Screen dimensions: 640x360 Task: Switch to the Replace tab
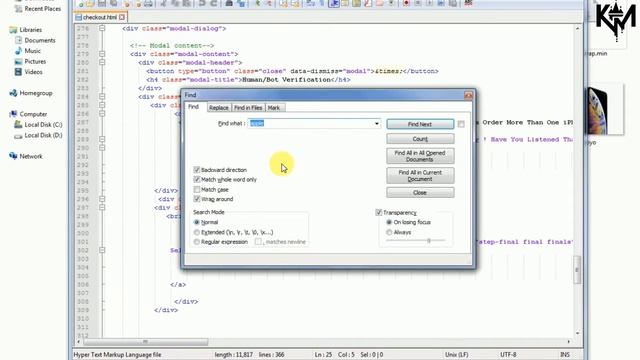(x=219, y=108)
